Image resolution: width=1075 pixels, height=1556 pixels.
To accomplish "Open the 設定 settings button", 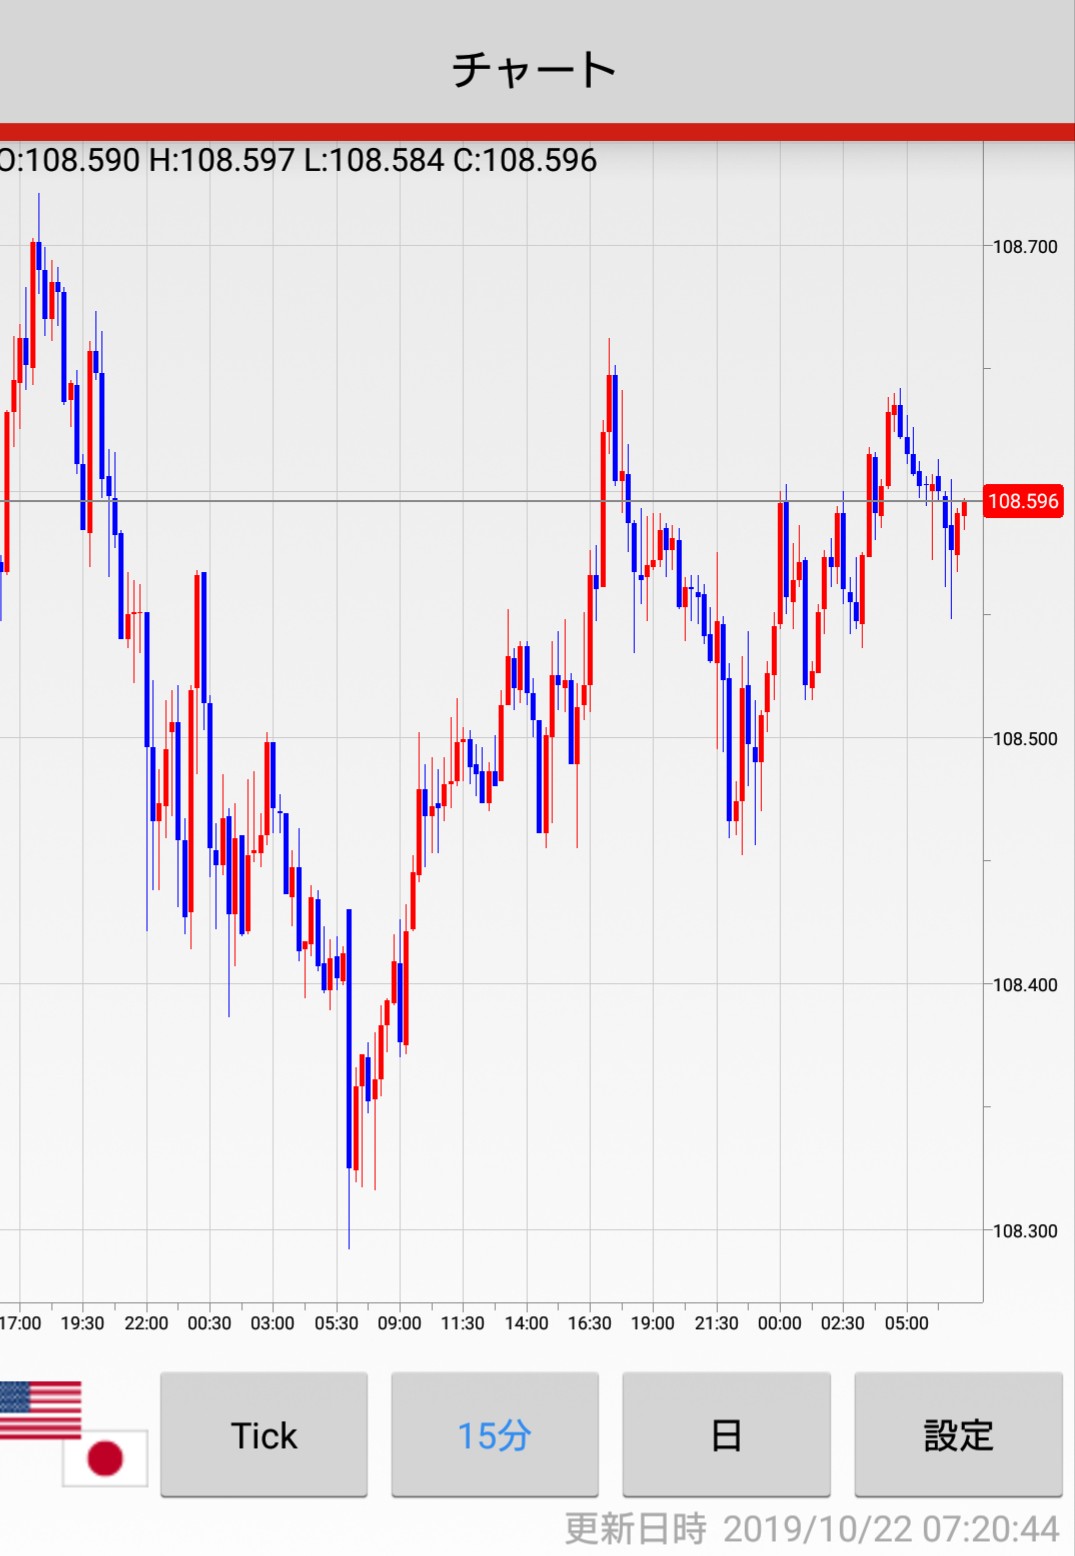I will tap(957, 1435).
